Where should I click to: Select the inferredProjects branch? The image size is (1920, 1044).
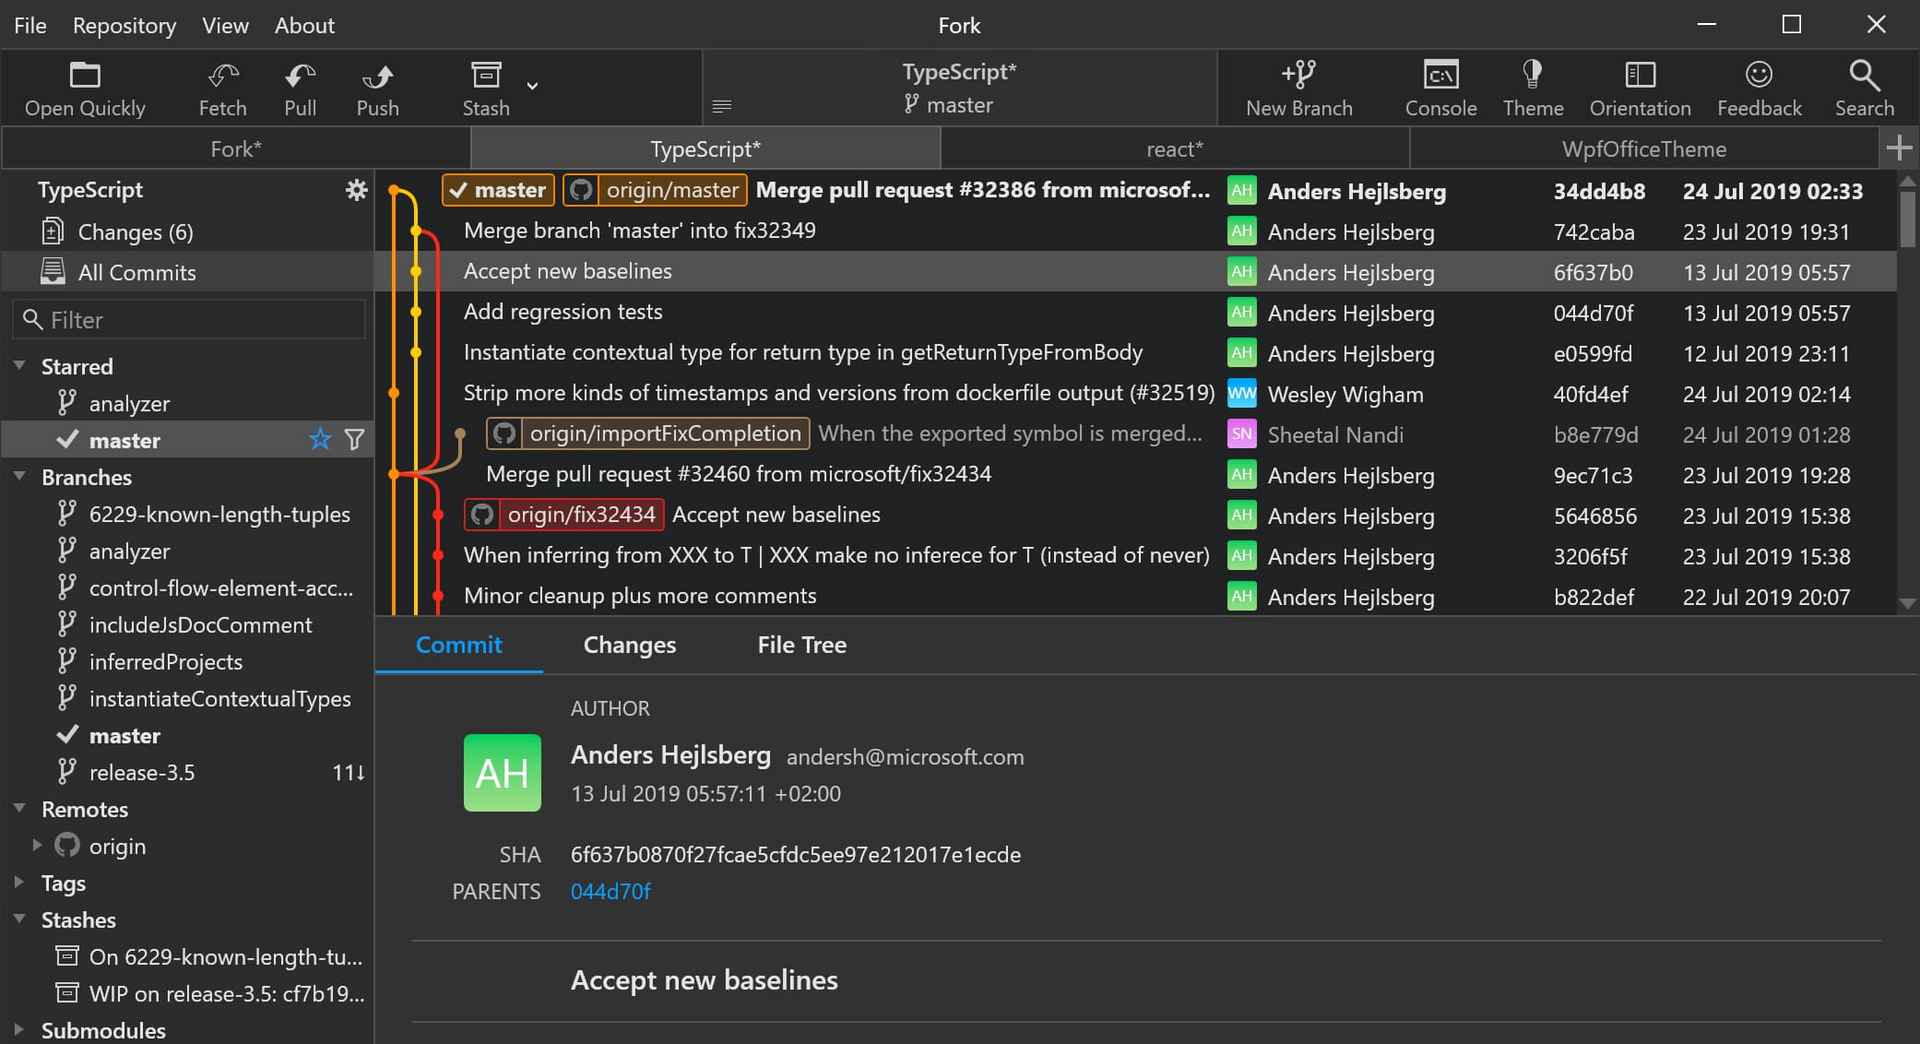point(188,662)
